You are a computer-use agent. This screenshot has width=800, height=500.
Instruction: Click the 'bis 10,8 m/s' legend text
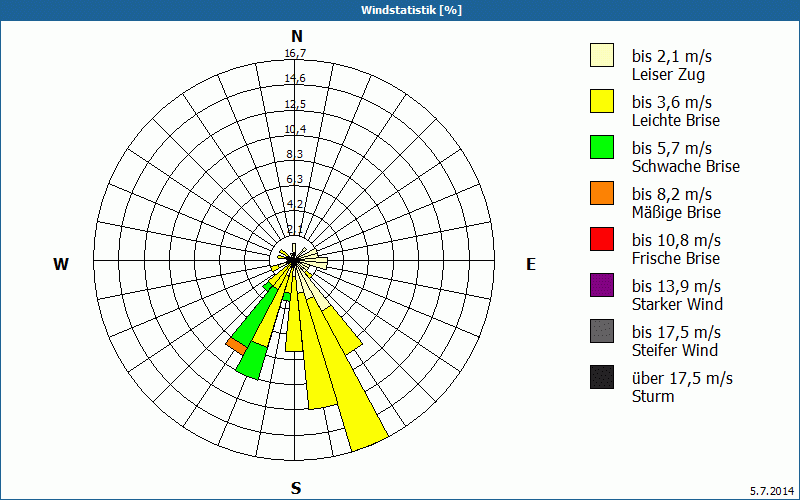point(676,239)
